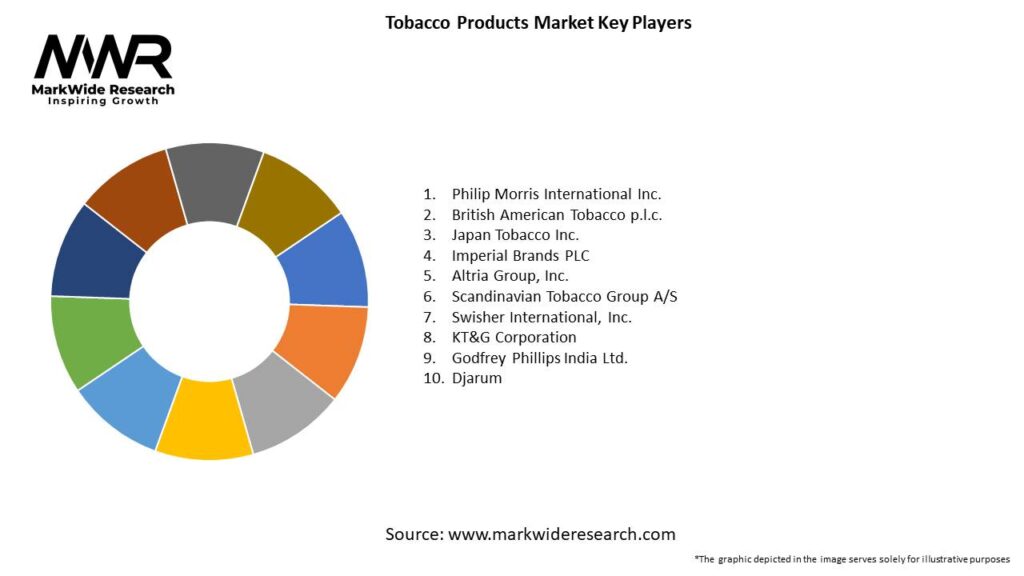Click the gray donut segment at top
Viewport: 1024px width, 576px height.
click(x=213, y=182)
